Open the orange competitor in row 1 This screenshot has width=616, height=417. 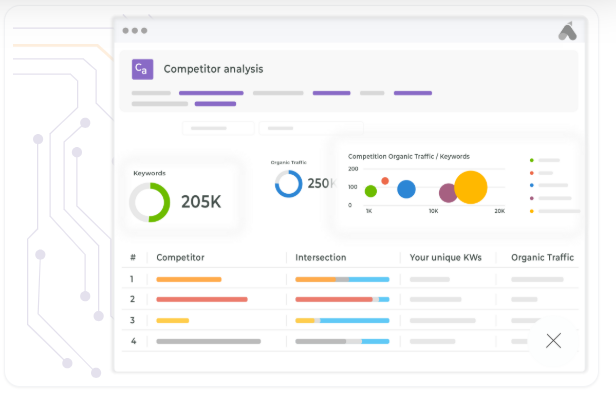tap(189, 279)
